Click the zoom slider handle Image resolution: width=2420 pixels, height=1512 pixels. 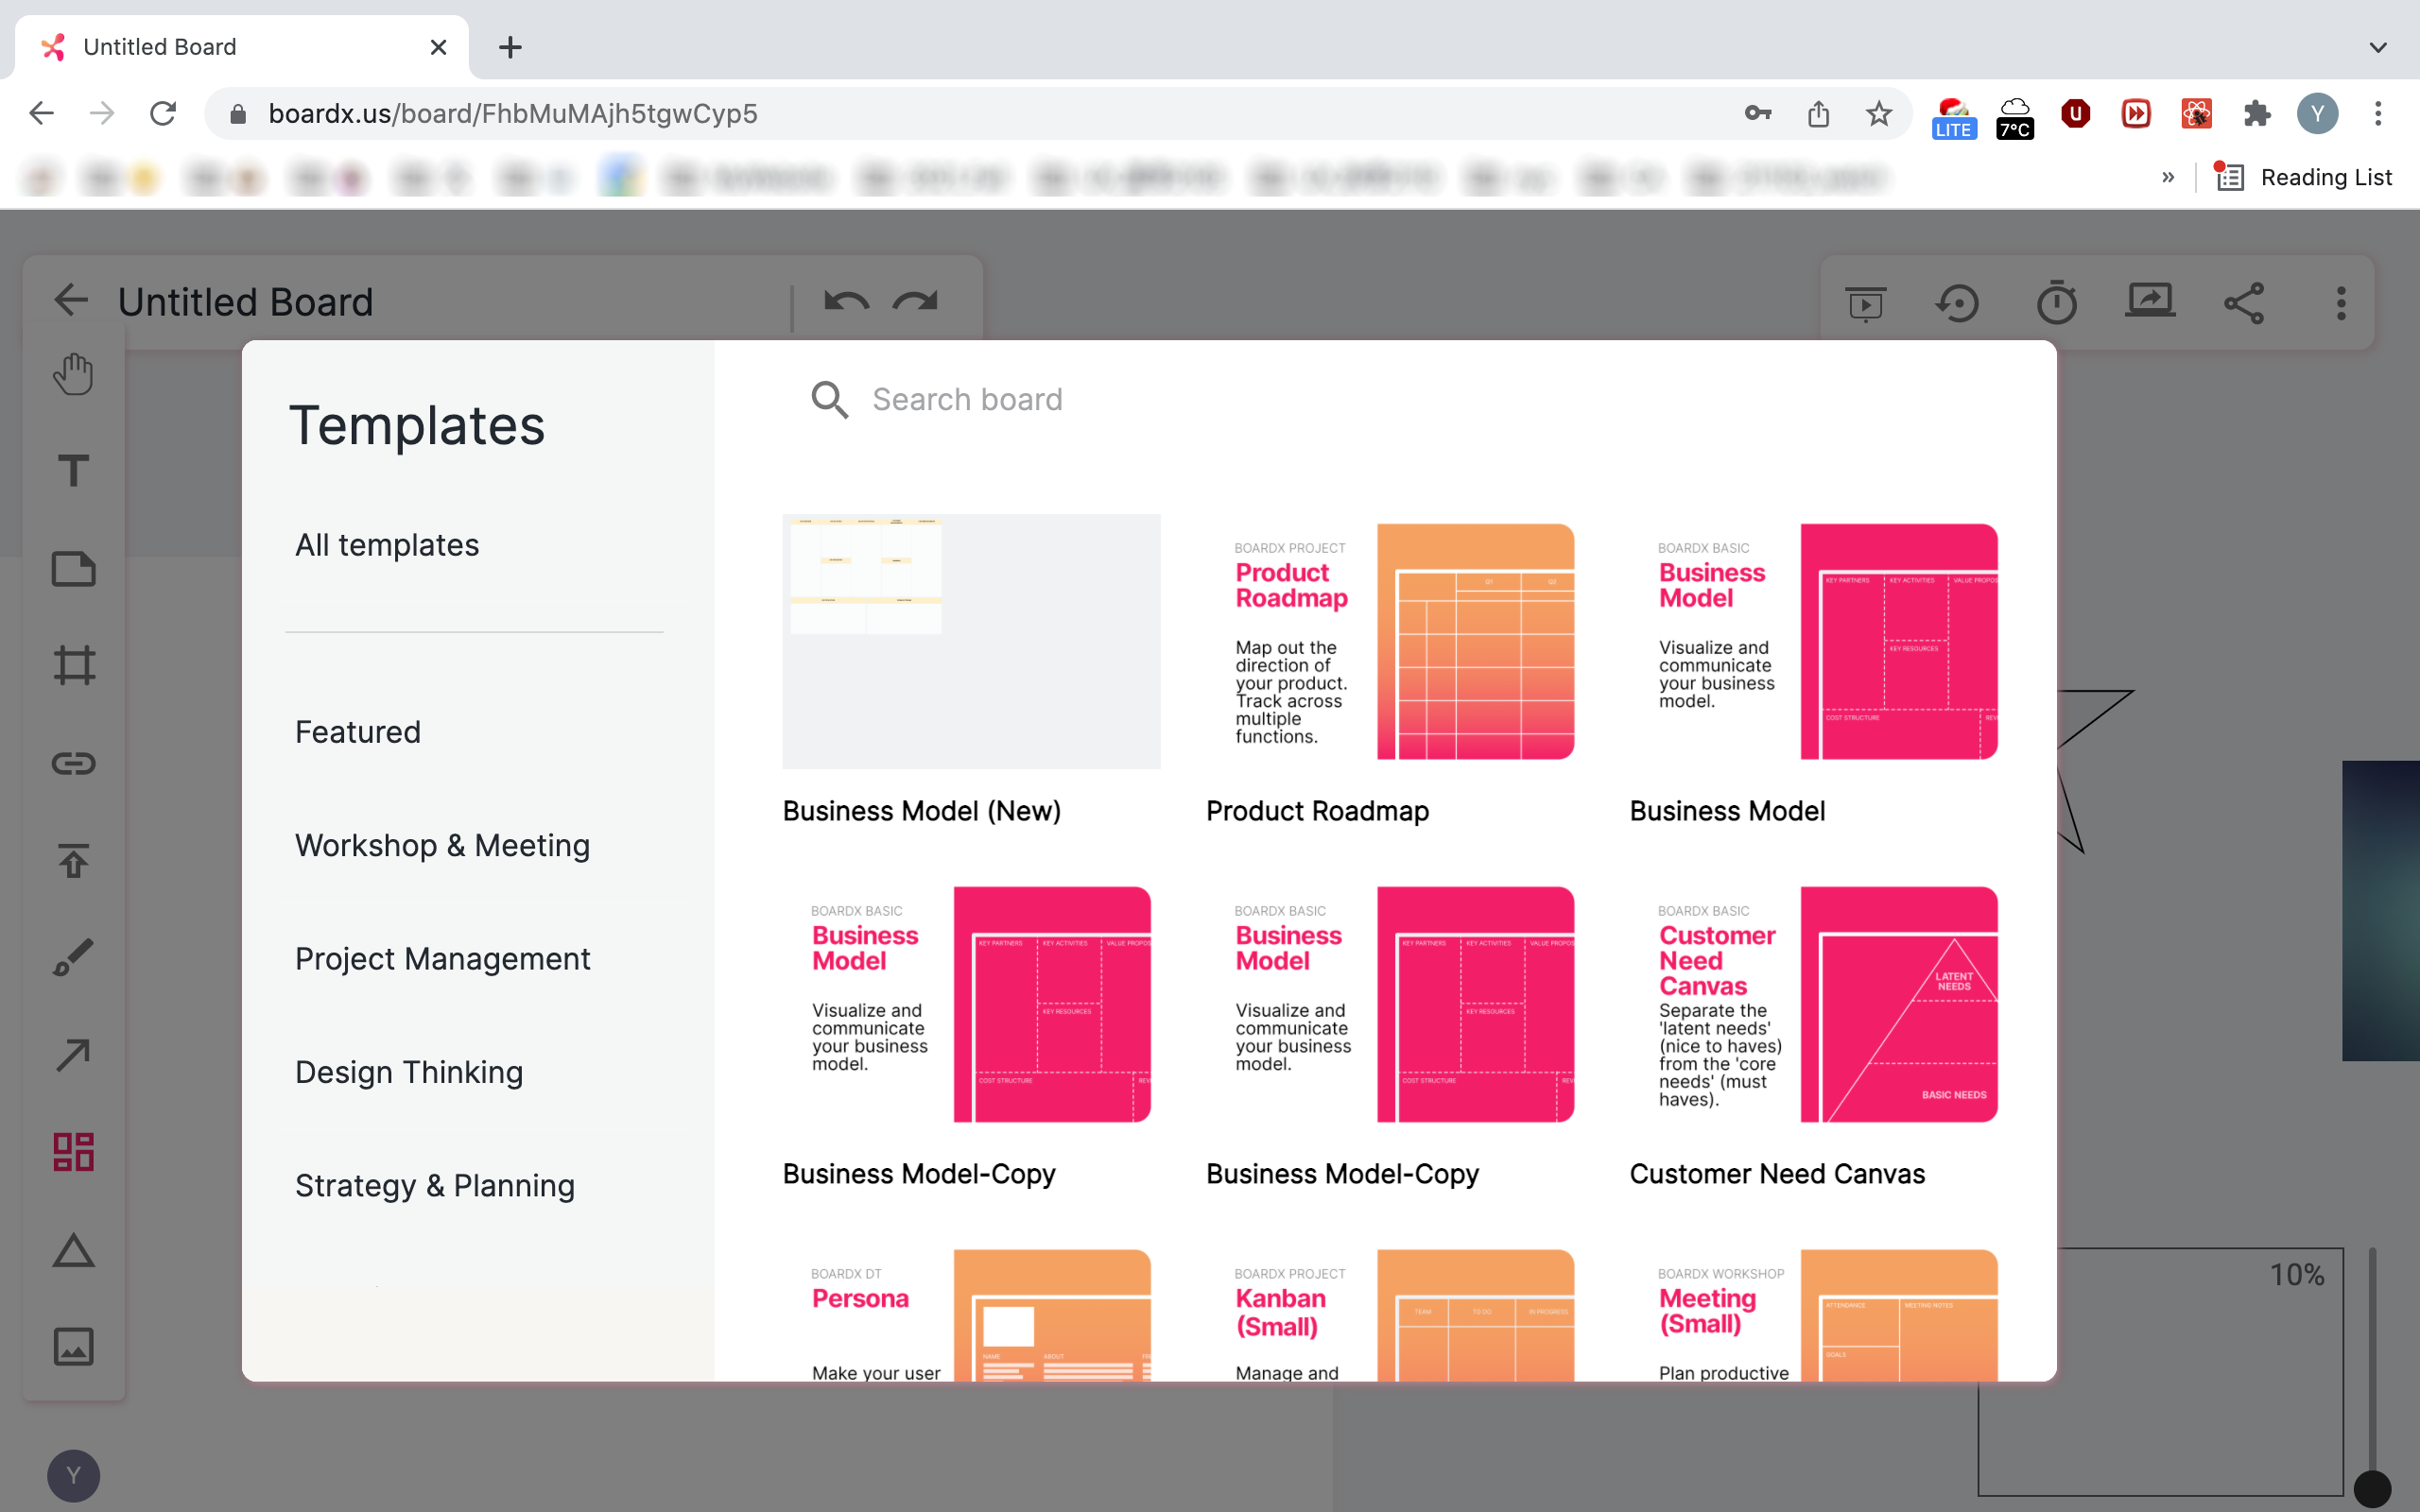tap(2371, 1488)
